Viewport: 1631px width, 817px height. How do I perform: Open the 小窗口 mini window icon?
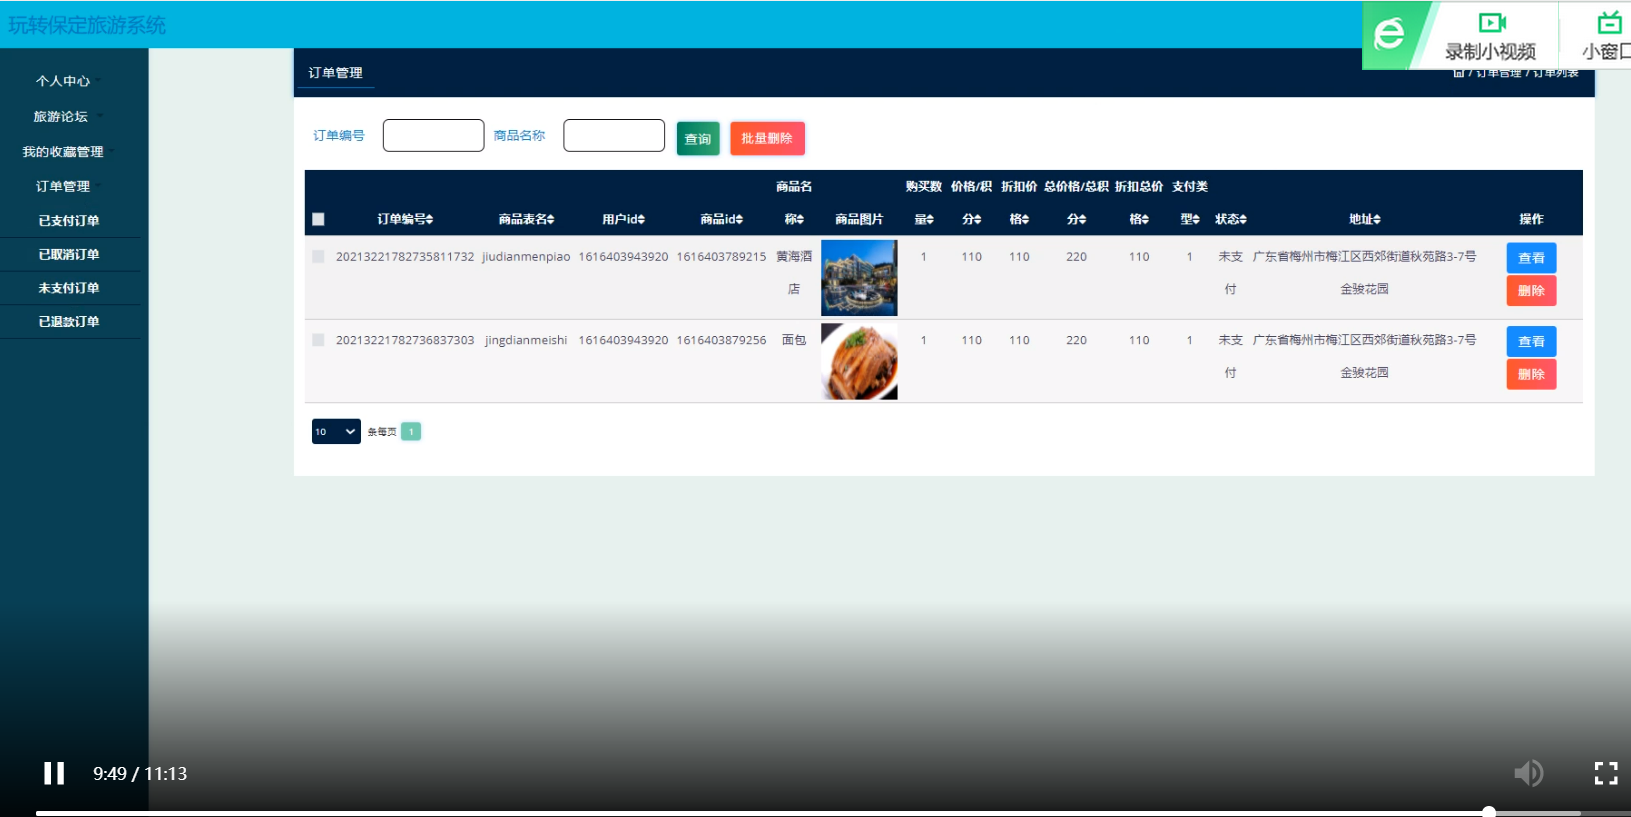(1609, 23)
